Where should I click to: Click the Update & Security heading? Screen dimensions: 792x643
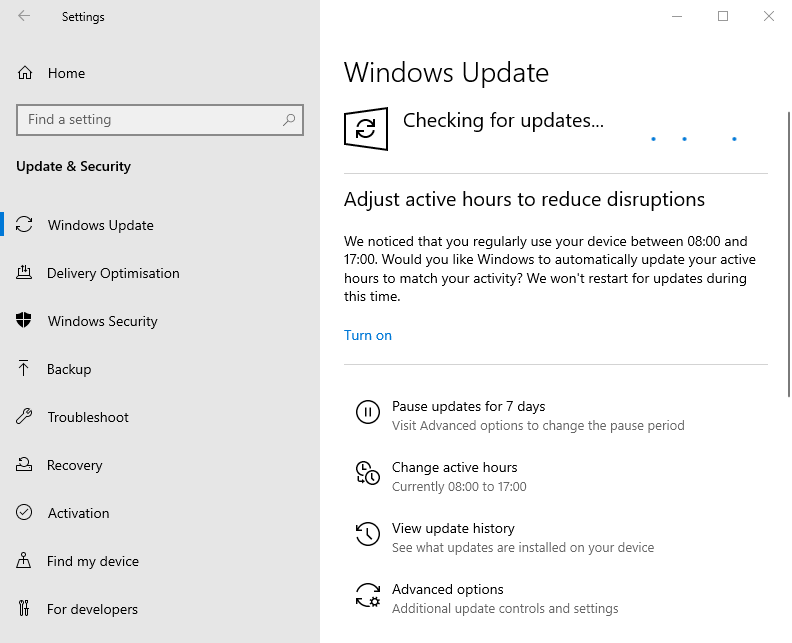pyautogui.click(x=73, y=166)
